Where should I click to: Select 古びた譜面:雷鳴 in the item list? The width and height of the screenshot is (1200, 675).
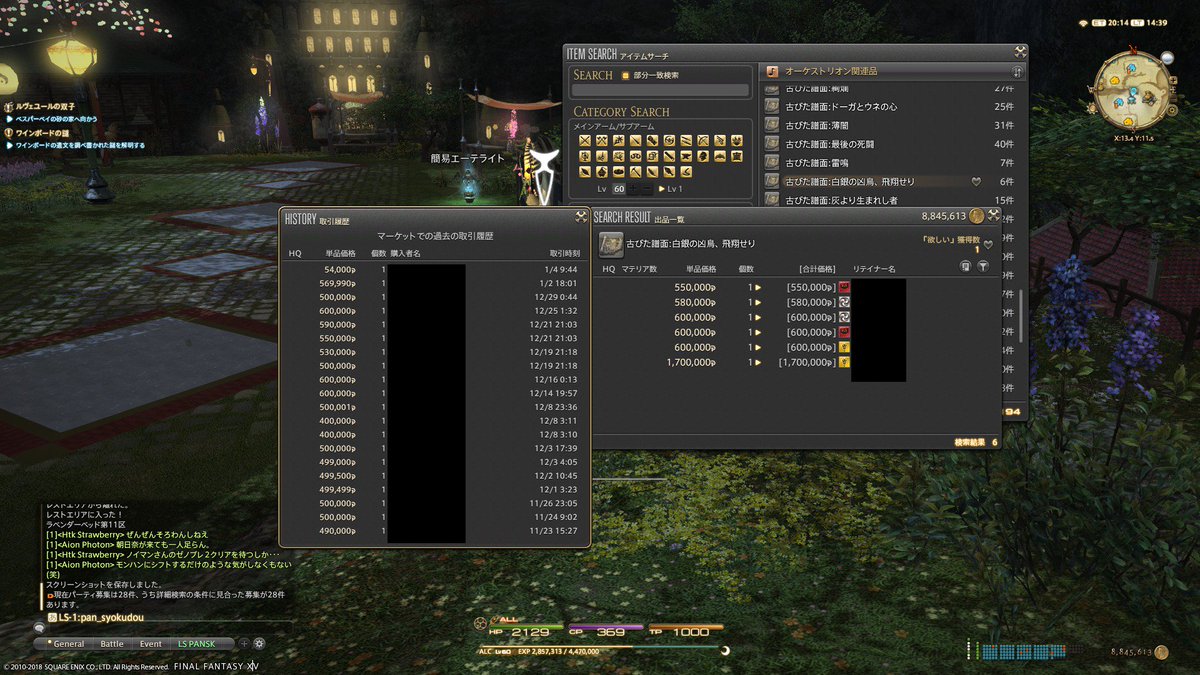tap(890, 163)
